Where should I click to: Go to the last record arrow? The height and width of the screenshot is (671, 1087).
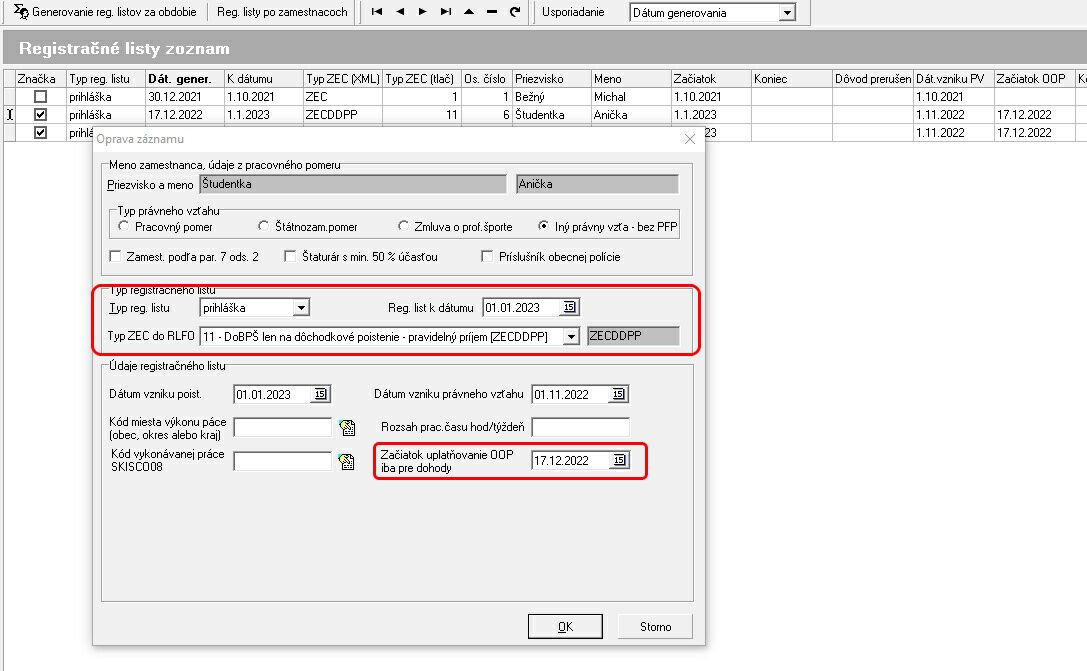click(446, 12)
